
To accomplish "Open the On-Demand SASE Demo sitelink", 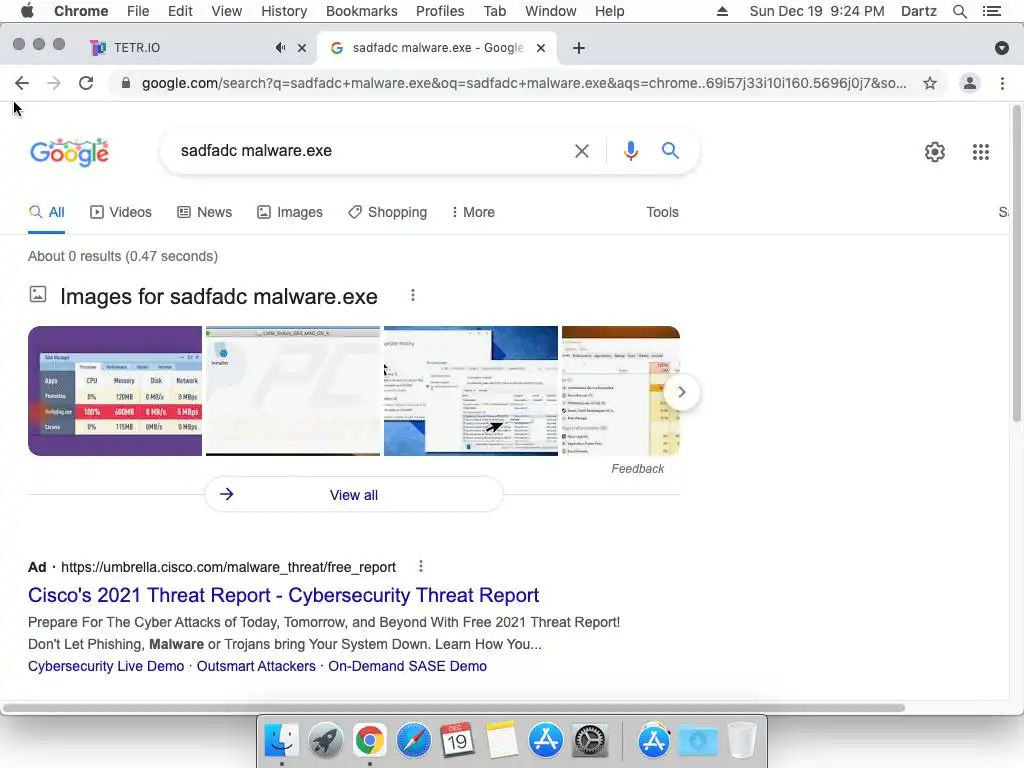I will pyautogui.click(x=408, y=666).
